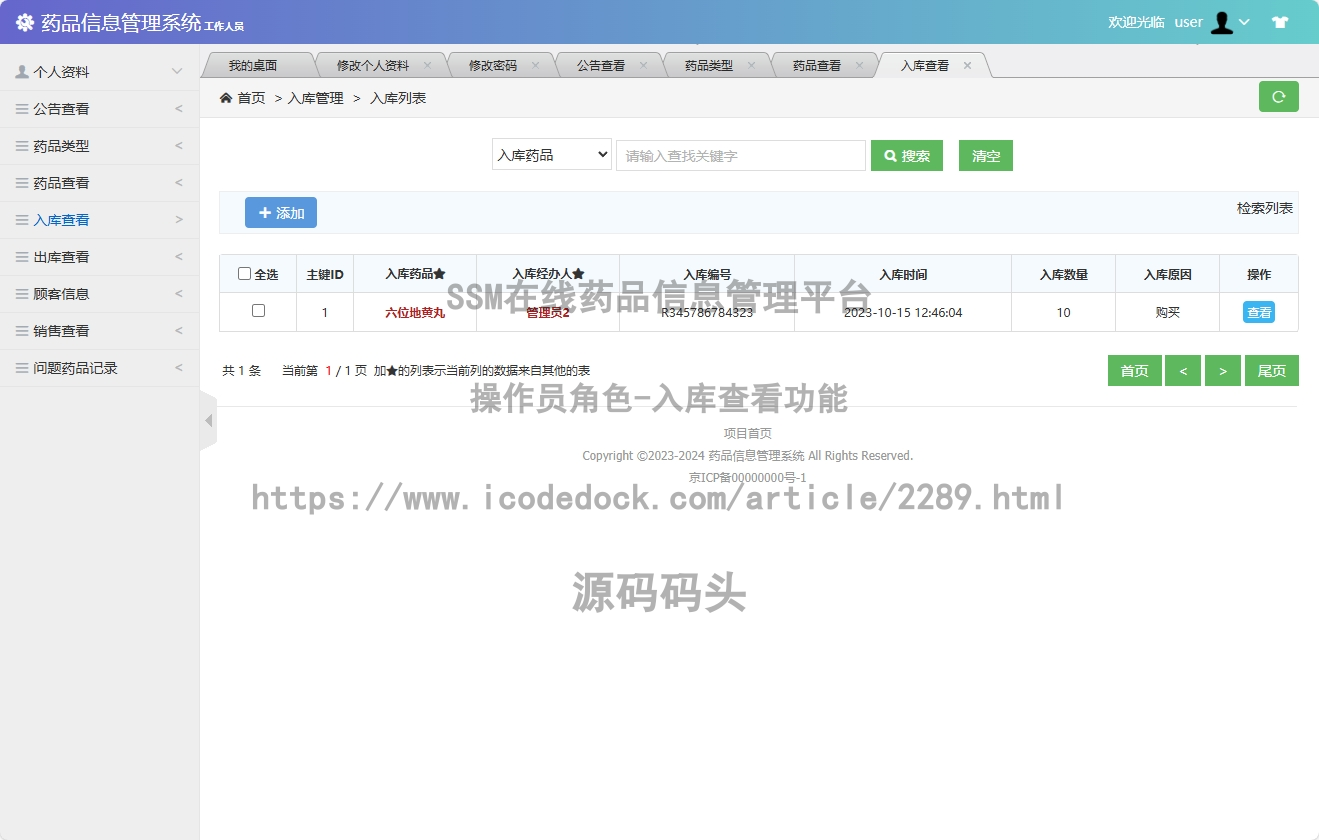The width and height of the screenshot is (1319, 840).
Task: Close the 药品查看 tab
Action: pyautogui.click(x=859, y=65)
